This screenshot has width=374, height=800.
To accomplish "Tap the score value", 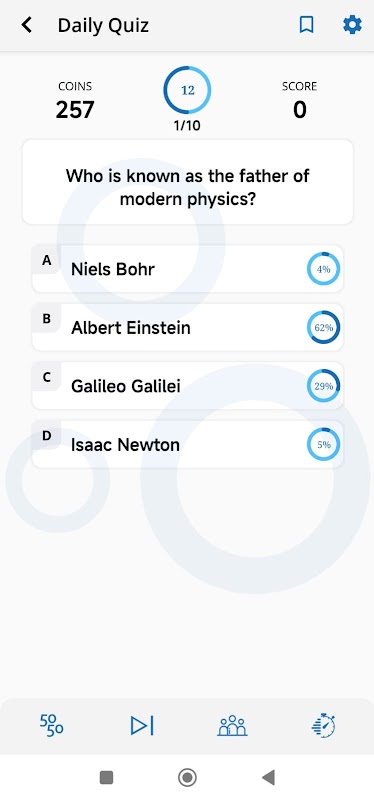I will click(300, 110).
